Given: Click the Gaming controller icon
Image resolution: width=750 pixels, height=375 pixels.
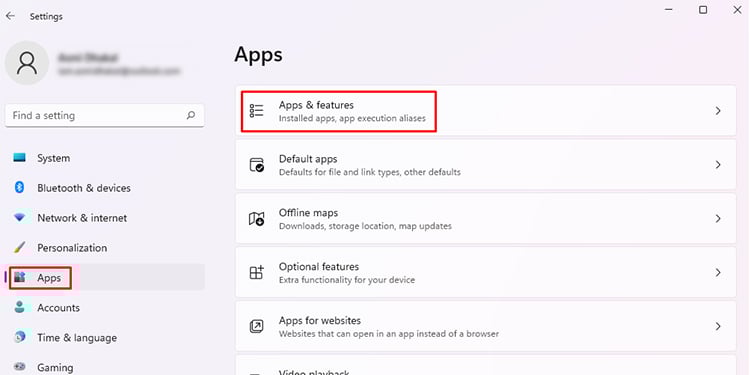Looking at the screenshot, I should 20,367.
